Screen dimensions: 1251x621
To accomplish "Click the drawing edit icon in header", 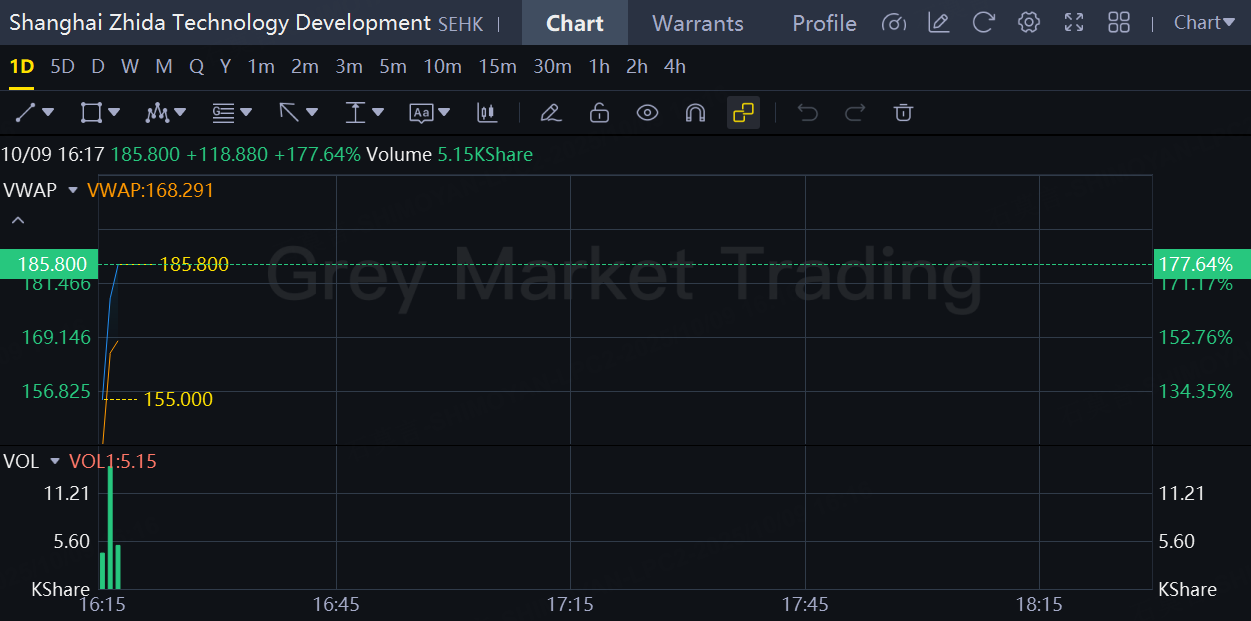I will coord(938,22).
